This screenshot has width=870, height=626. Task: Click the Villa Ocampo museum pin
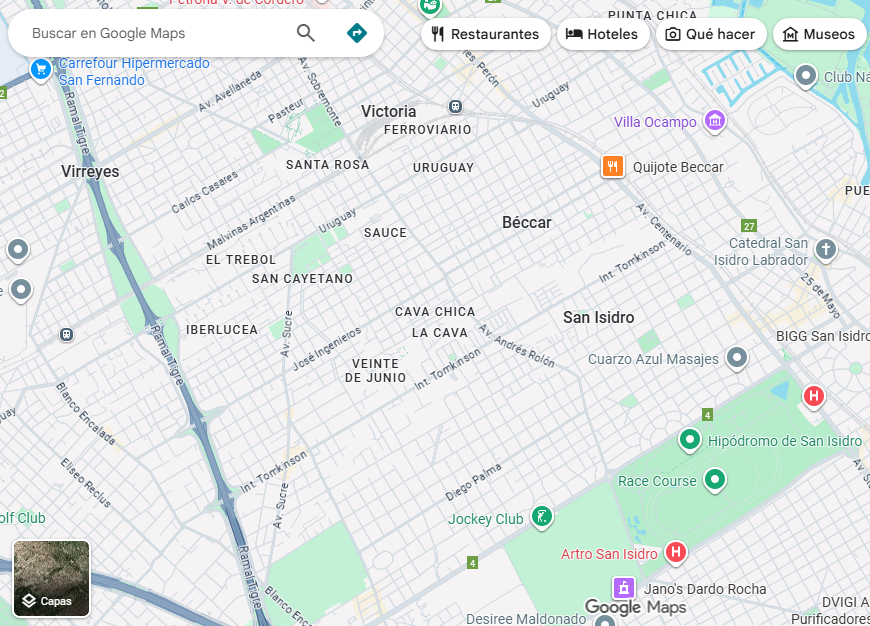(714, 122)
